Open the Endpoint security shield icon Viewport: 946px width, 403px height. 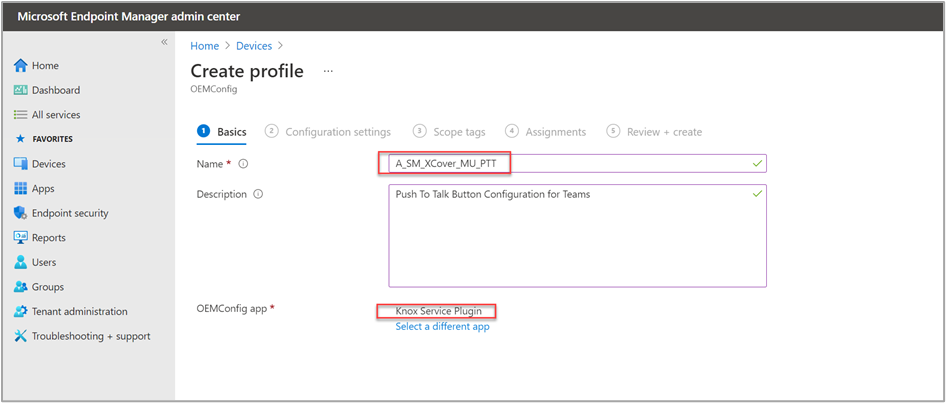click(21, 213)
